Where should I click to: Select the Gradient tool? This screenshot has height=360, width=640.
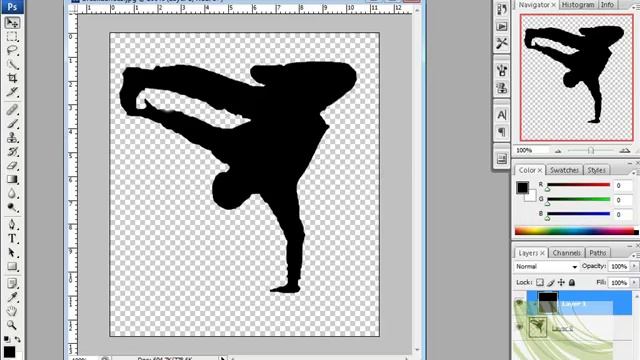click(x=12, y=179)
